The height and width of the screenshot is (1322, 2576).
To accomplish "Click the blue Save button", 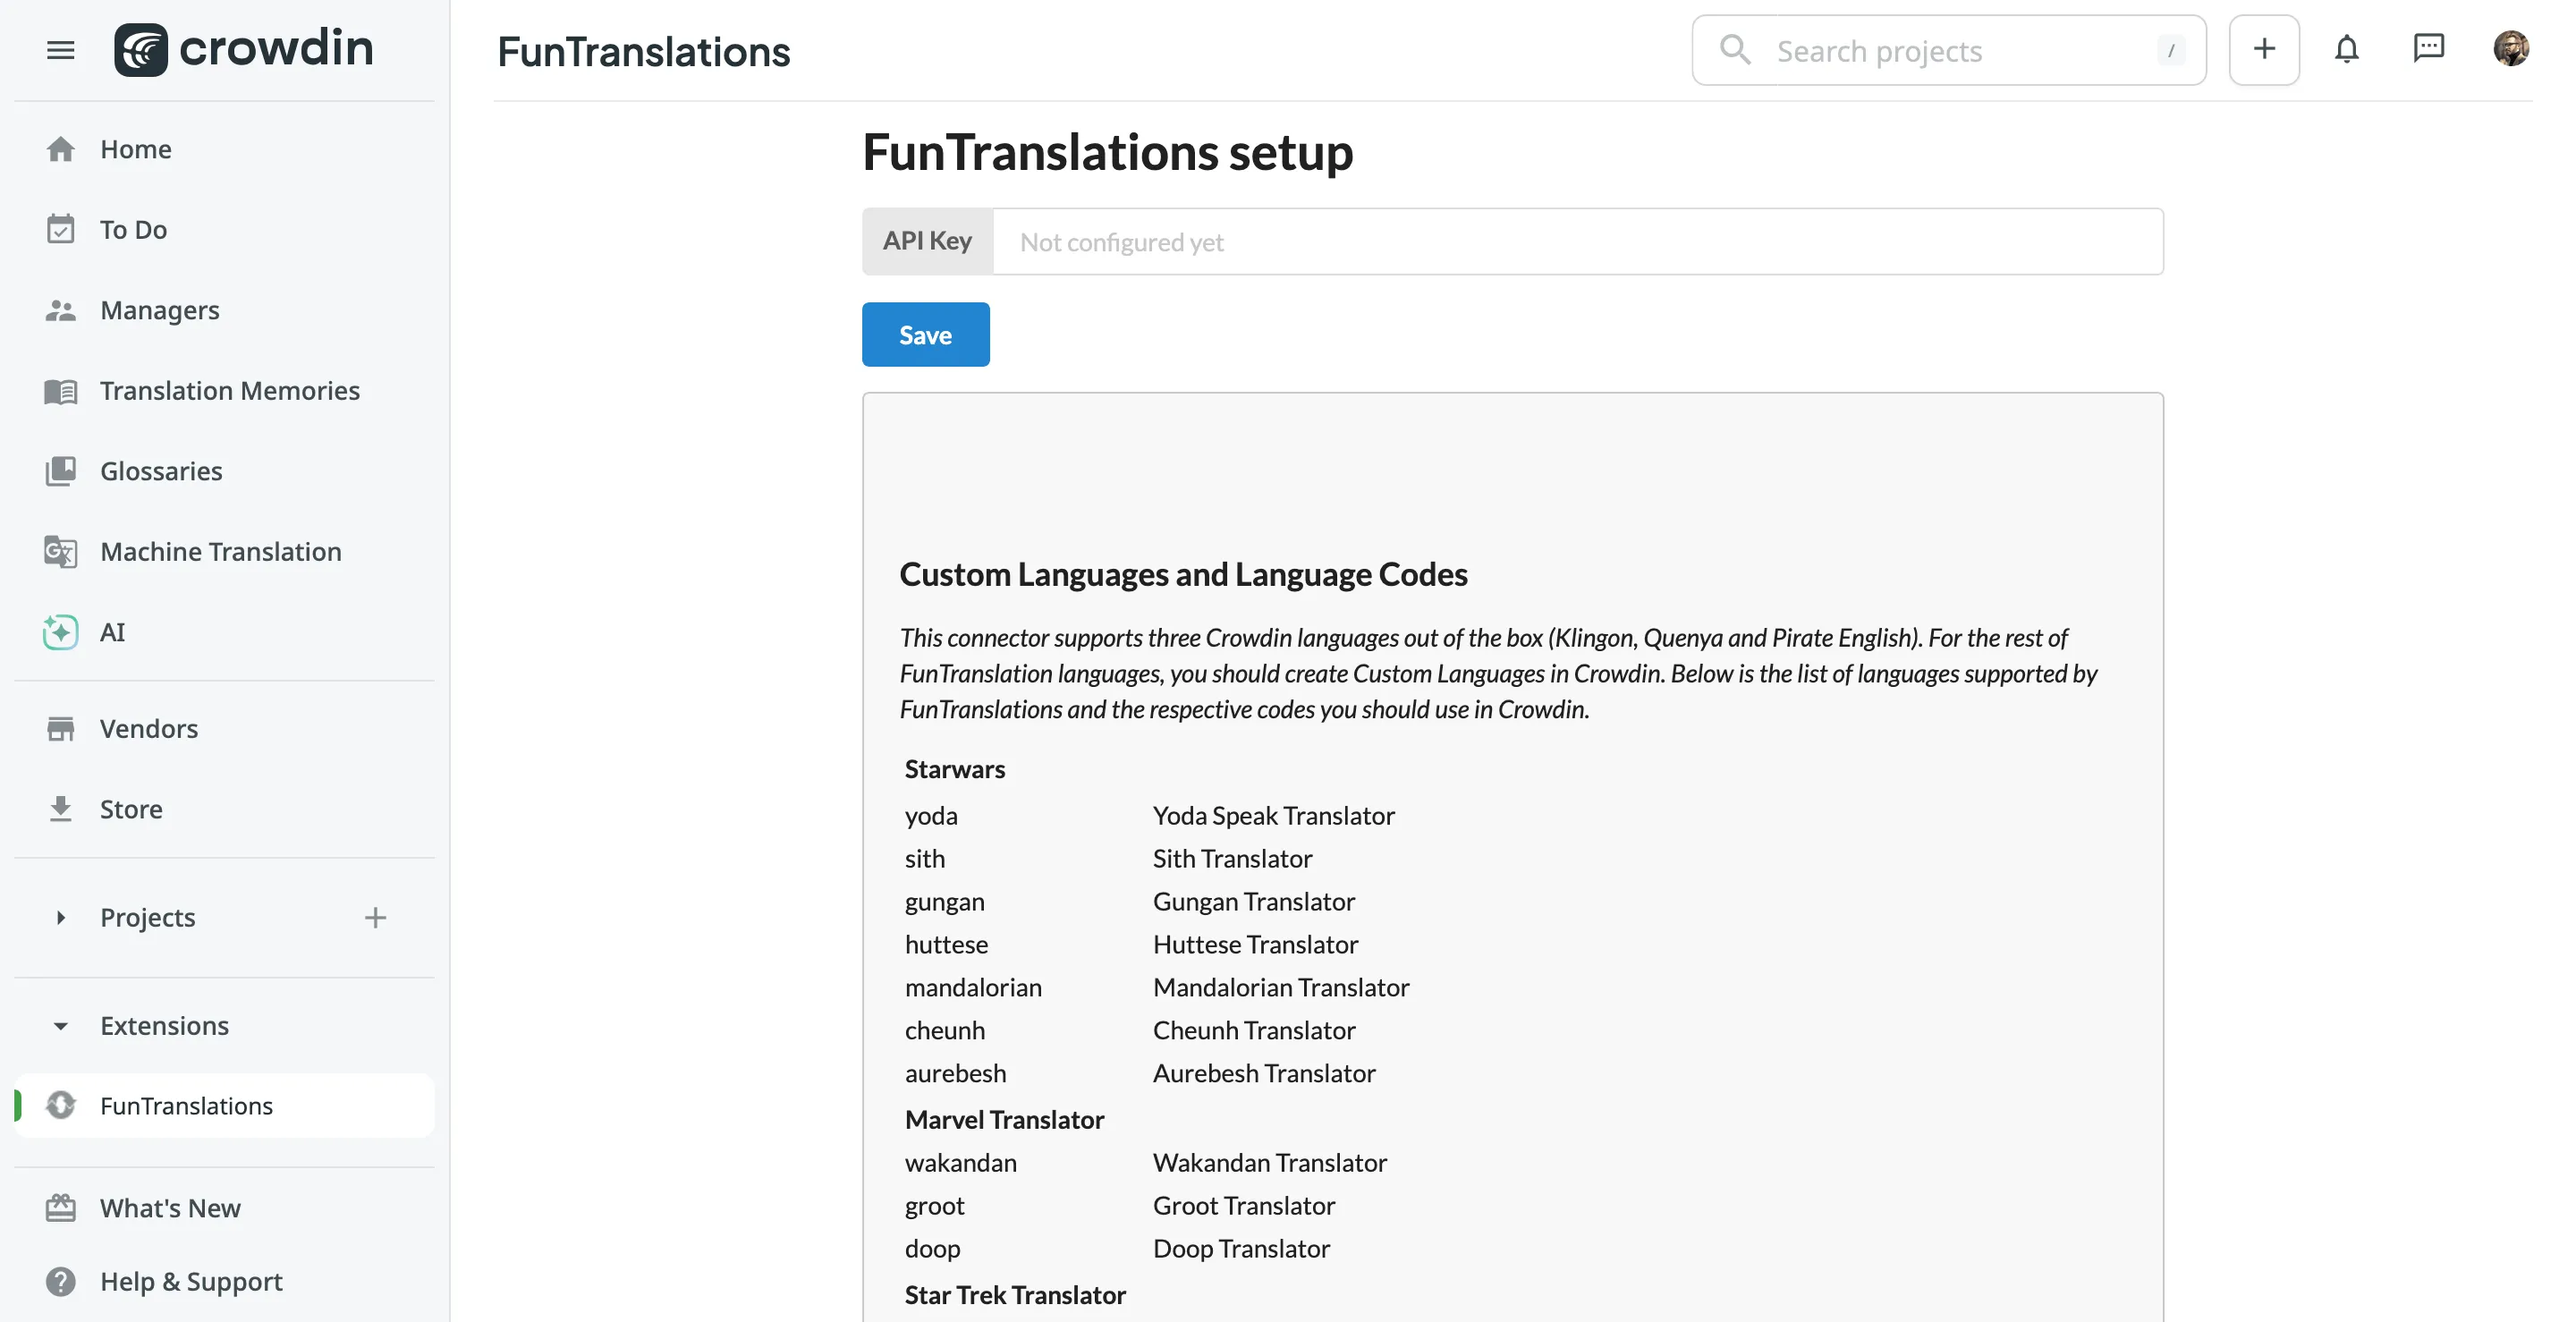I will 925,335.
